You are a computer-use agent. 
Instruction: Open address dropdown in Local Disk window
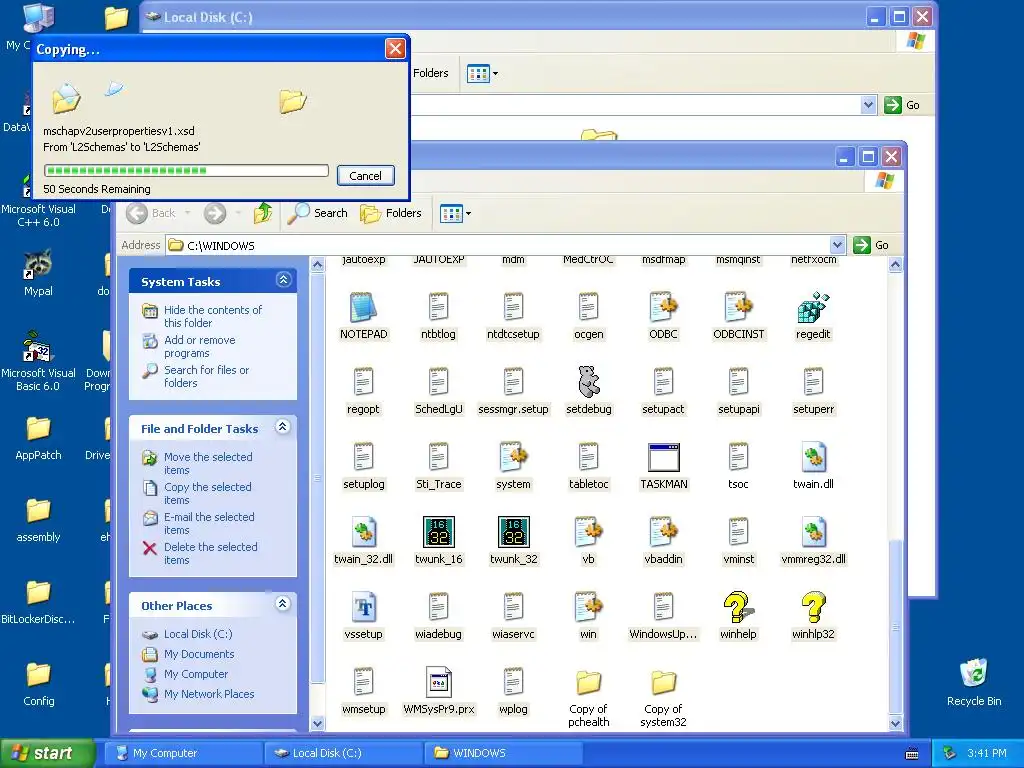point(868,104)
